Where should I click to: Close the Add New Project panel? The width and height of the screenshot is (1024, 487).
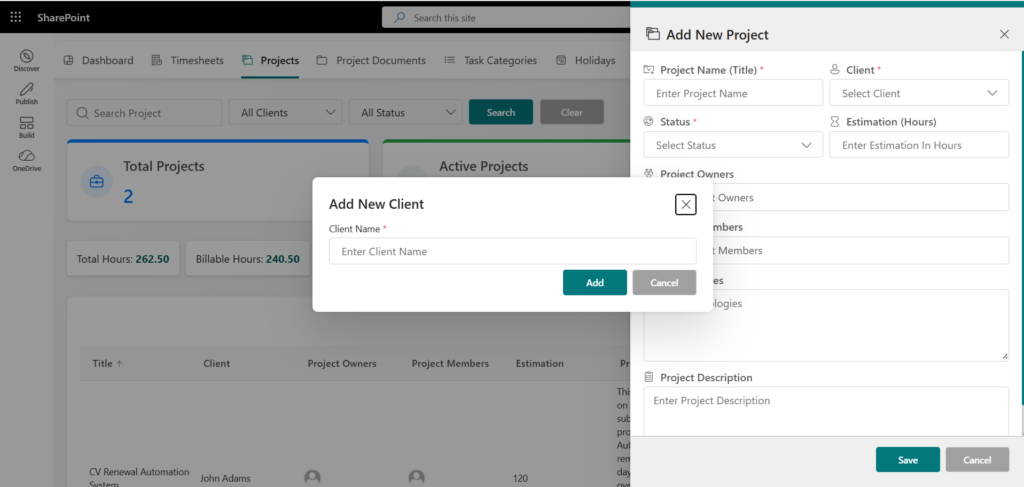click(x=1004, y=35)
